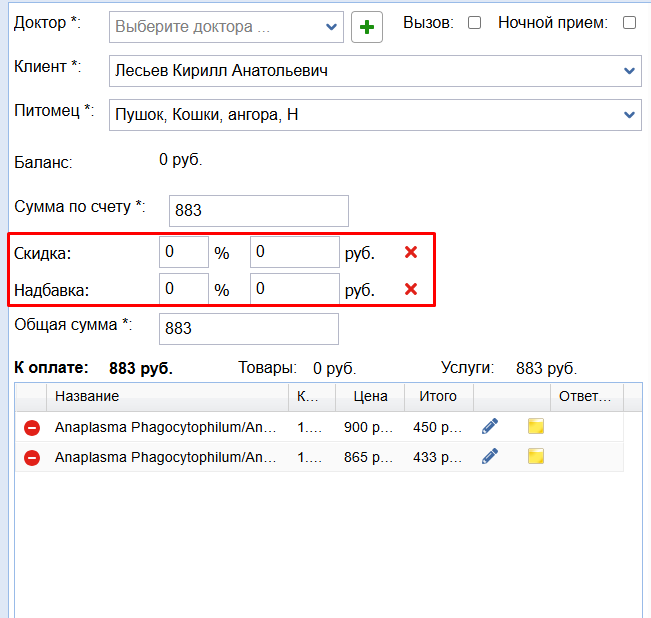Edit first Anaplasma row with pencil icon

point(490,427)
